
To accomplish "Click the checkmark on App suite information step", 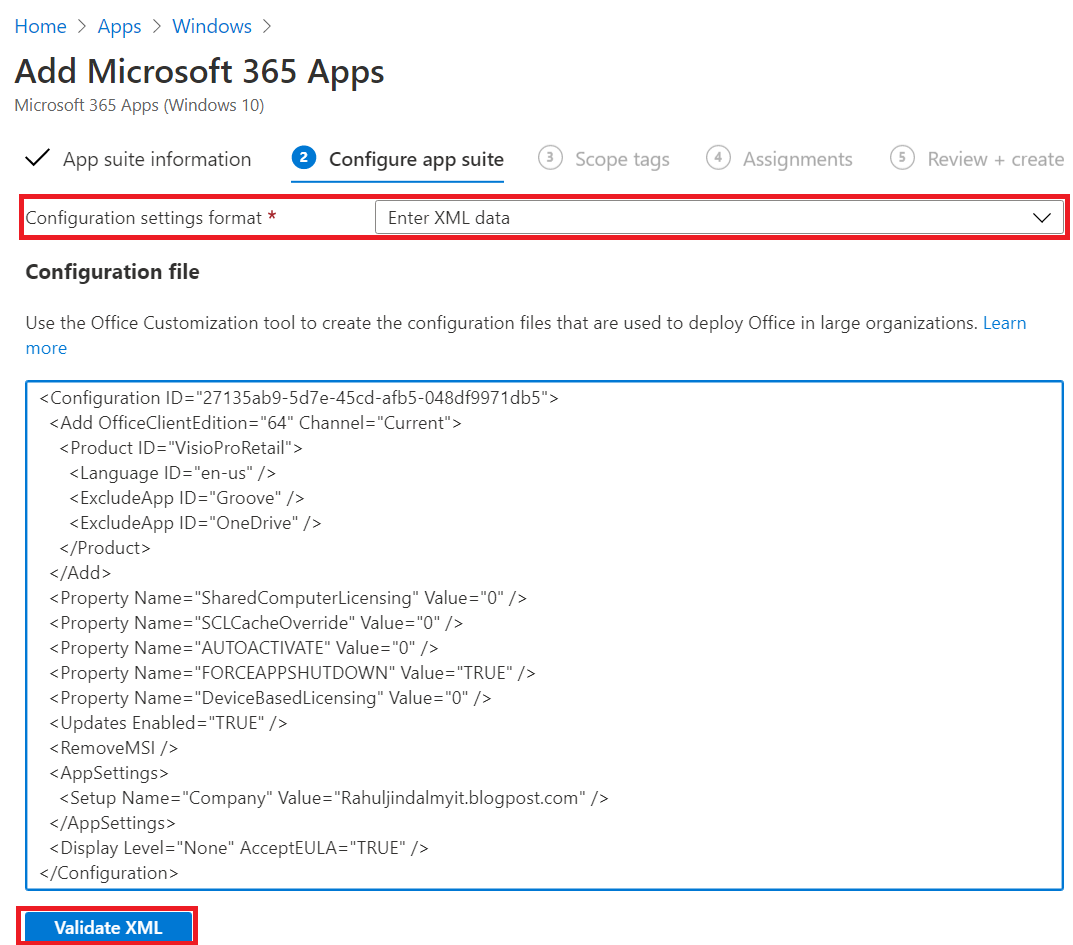I will point(37,157).
